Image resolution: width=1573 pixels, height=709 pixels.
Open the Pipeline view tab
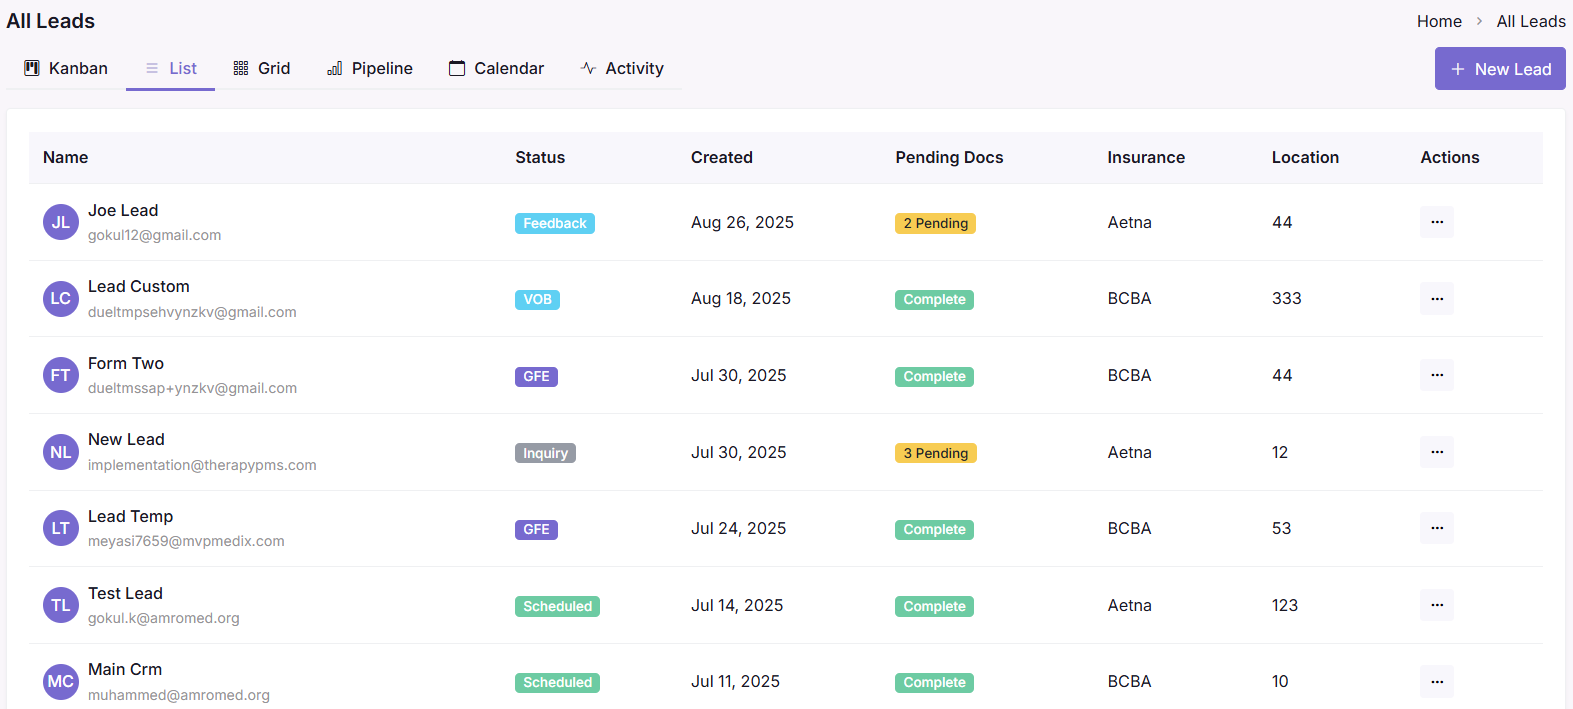coord(370,69)
